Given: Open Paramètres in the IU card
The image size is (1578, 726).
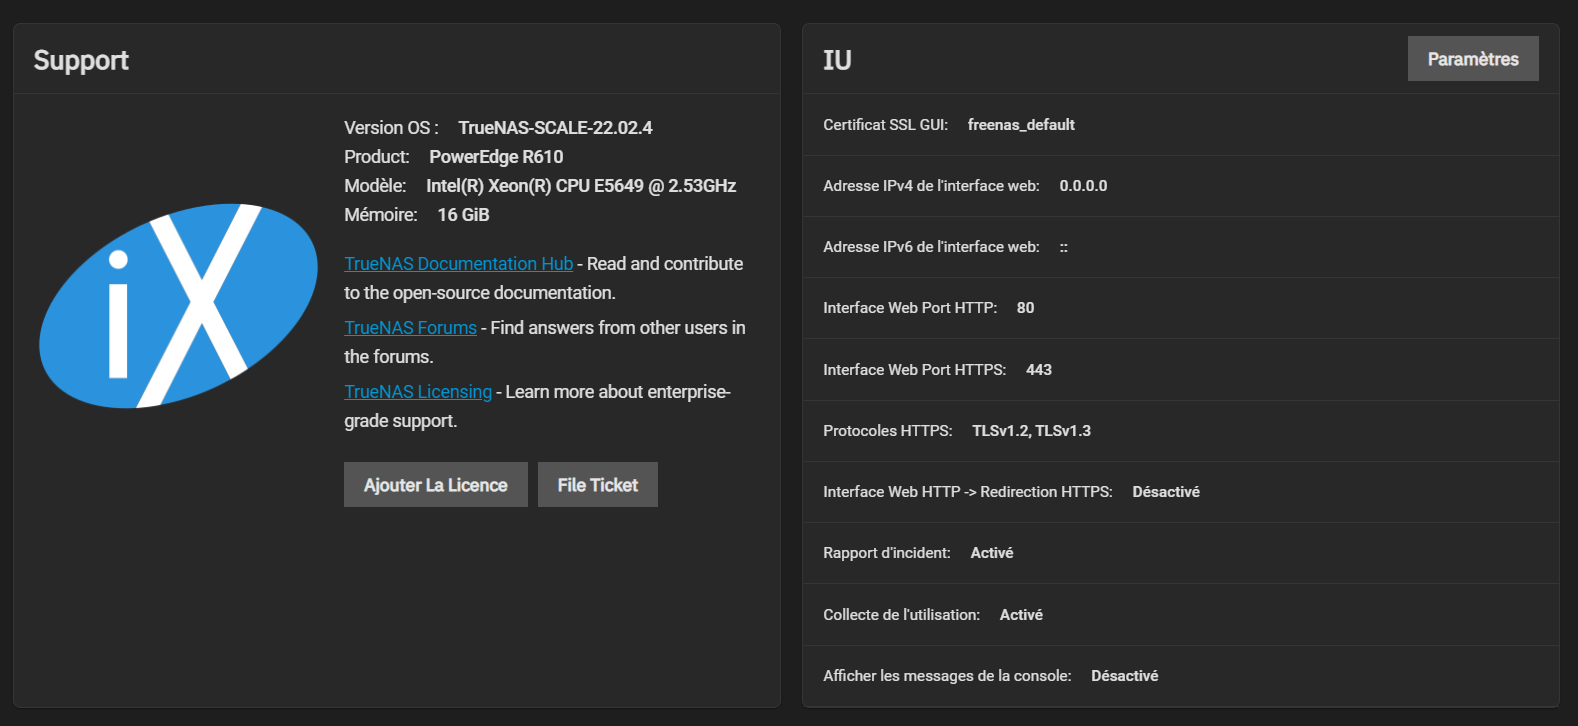Looking at the screenshot, I should coord(1472,59).
